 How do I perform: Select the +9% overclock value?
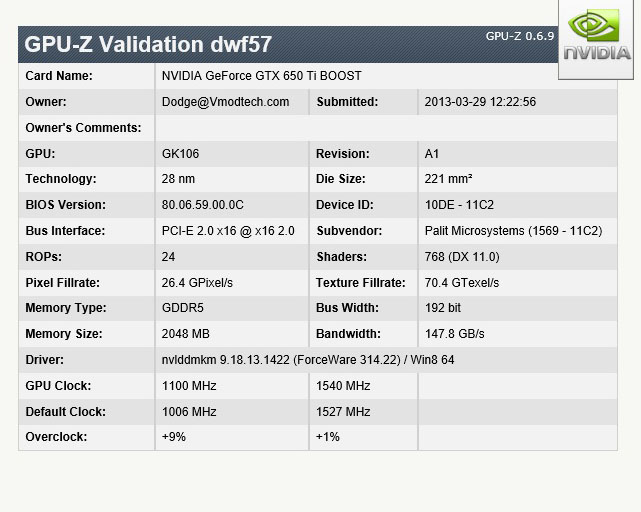pos(174,437)
